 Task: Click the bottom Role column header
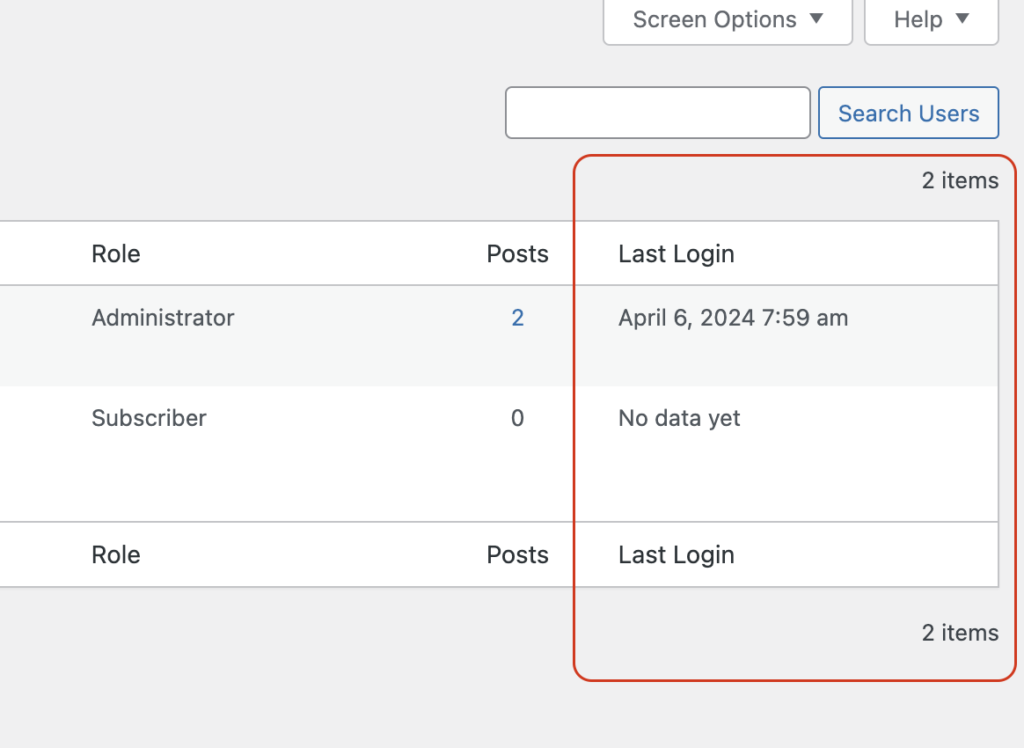tap(115, 554)
